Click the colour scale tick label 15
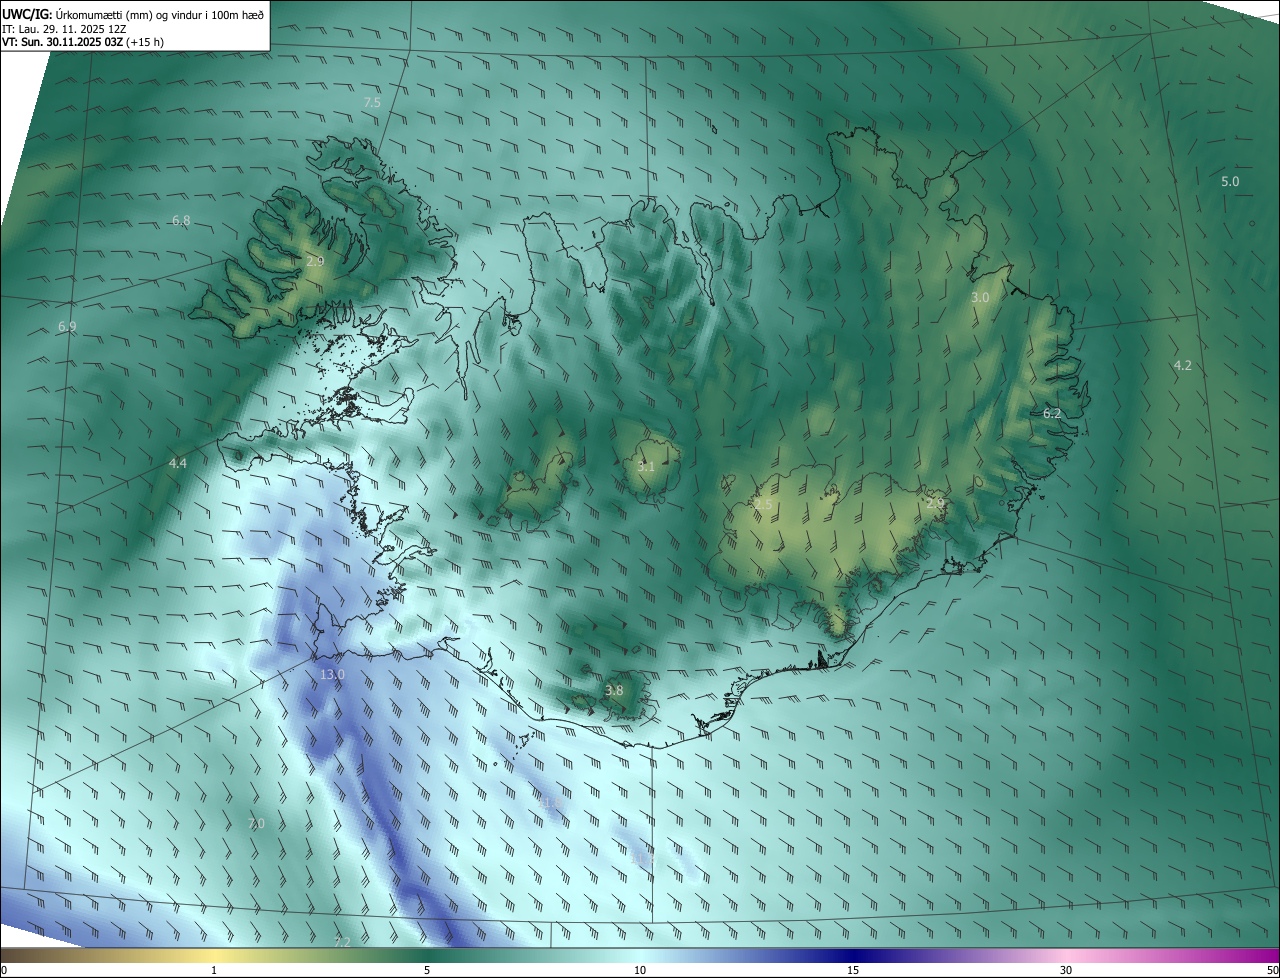The image size is (1280, 978). tap(853, 970)
